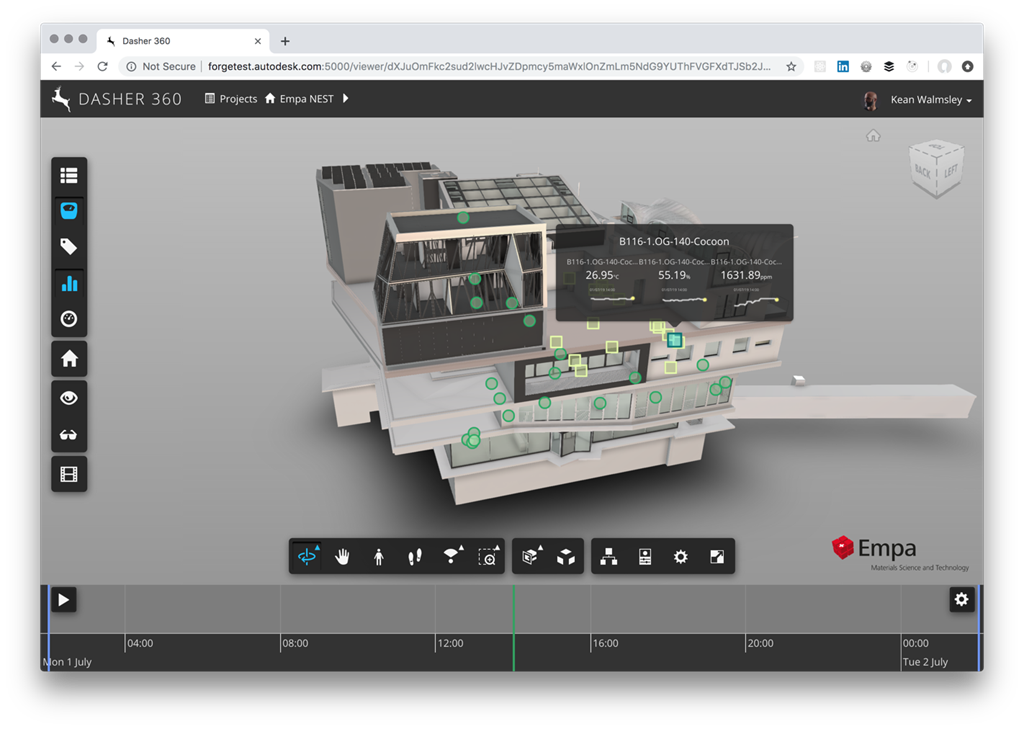Toggle the eye visibility button

pyautogui.click(x=69, y=398)
